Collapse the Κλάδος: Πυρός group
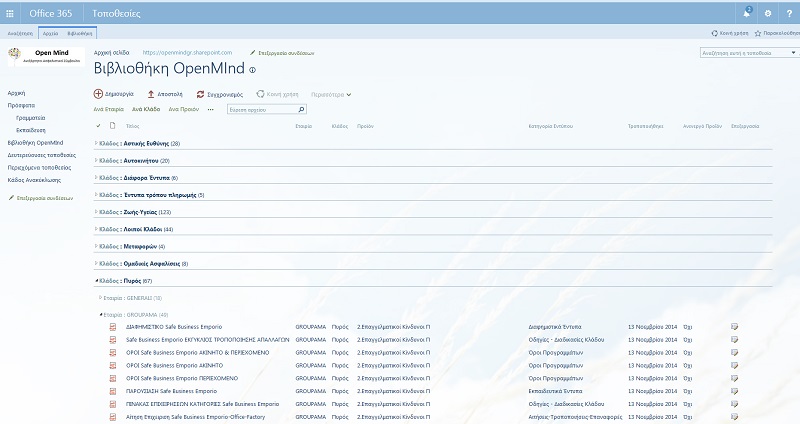Viewport: 800px width, 424px height. 96,281
